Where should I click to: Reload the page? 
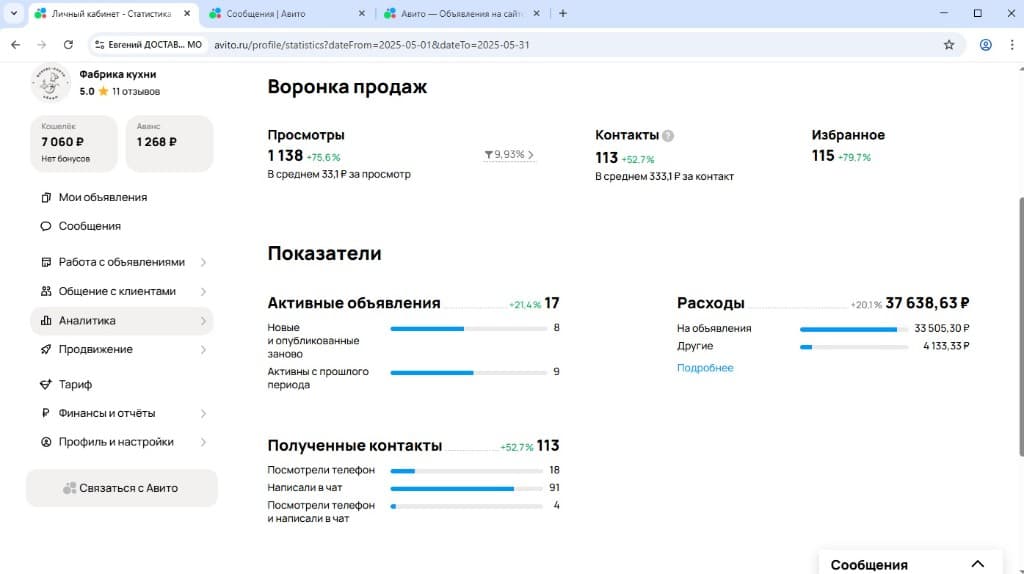click(68, 45)
